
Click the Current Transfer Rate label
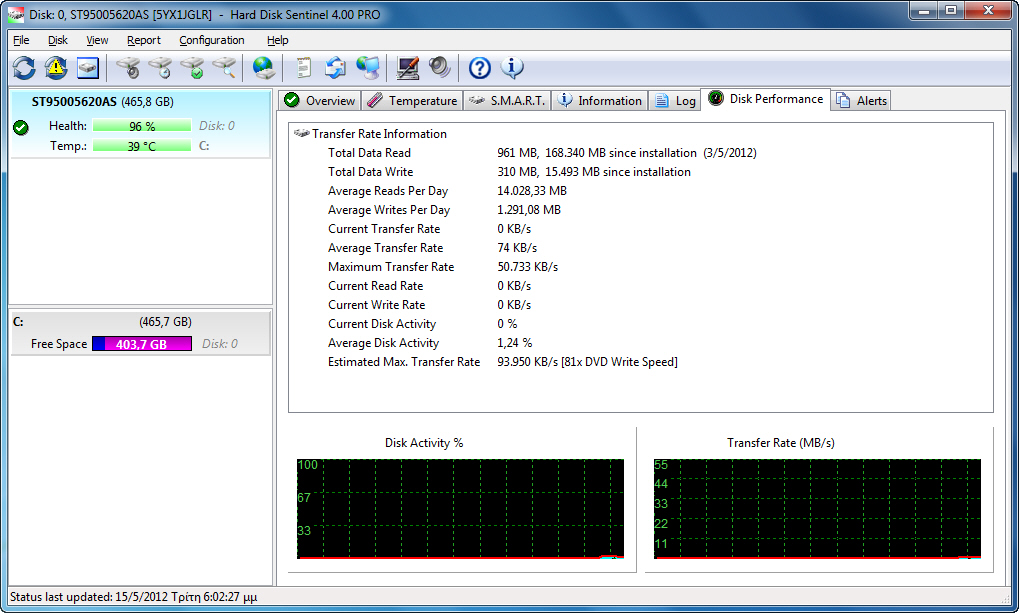(x=384, y=229)
